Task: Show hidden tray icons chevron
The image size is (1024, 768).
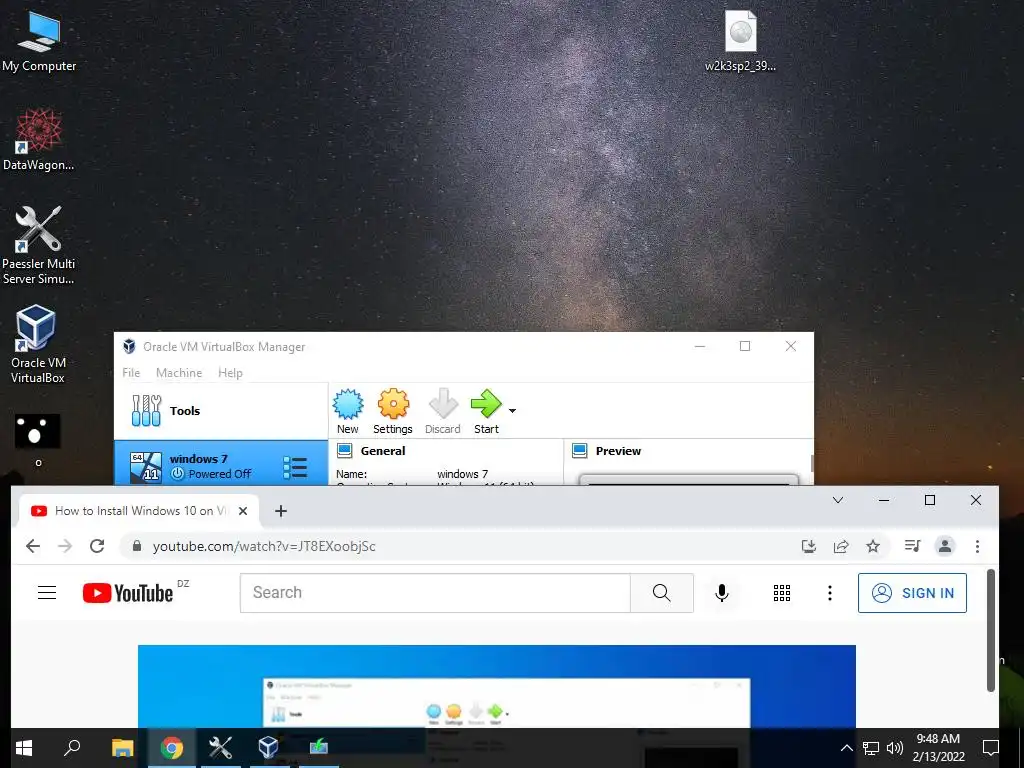Action: [846, 748]
